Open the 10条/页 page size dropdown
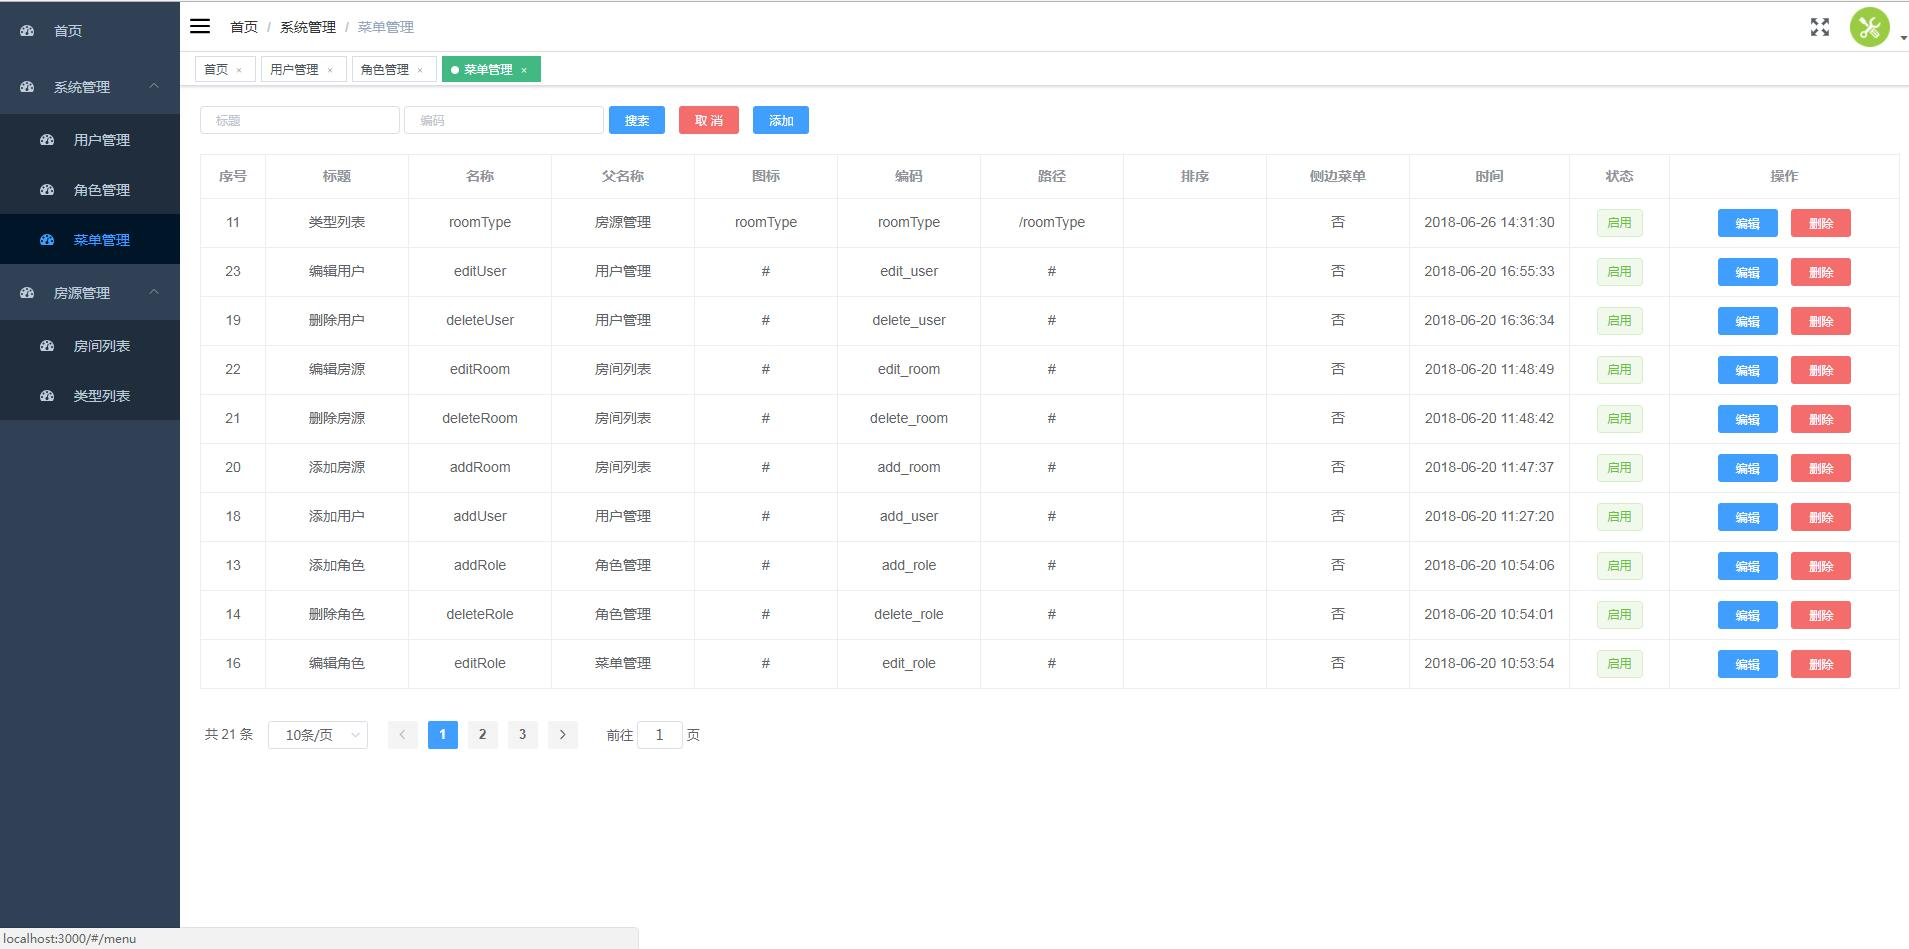 318,735
